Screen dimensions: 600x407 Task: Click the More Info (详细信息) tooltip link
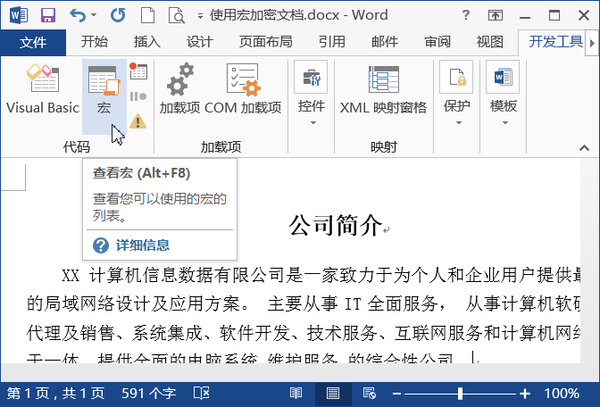point(142,245)
